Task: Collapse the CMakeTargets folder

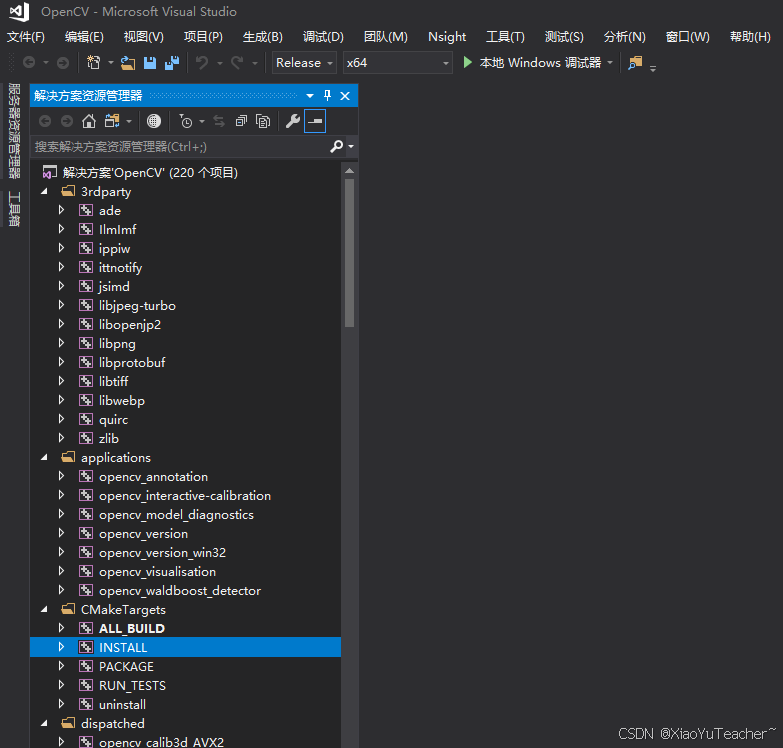Action: pos(44,609)
